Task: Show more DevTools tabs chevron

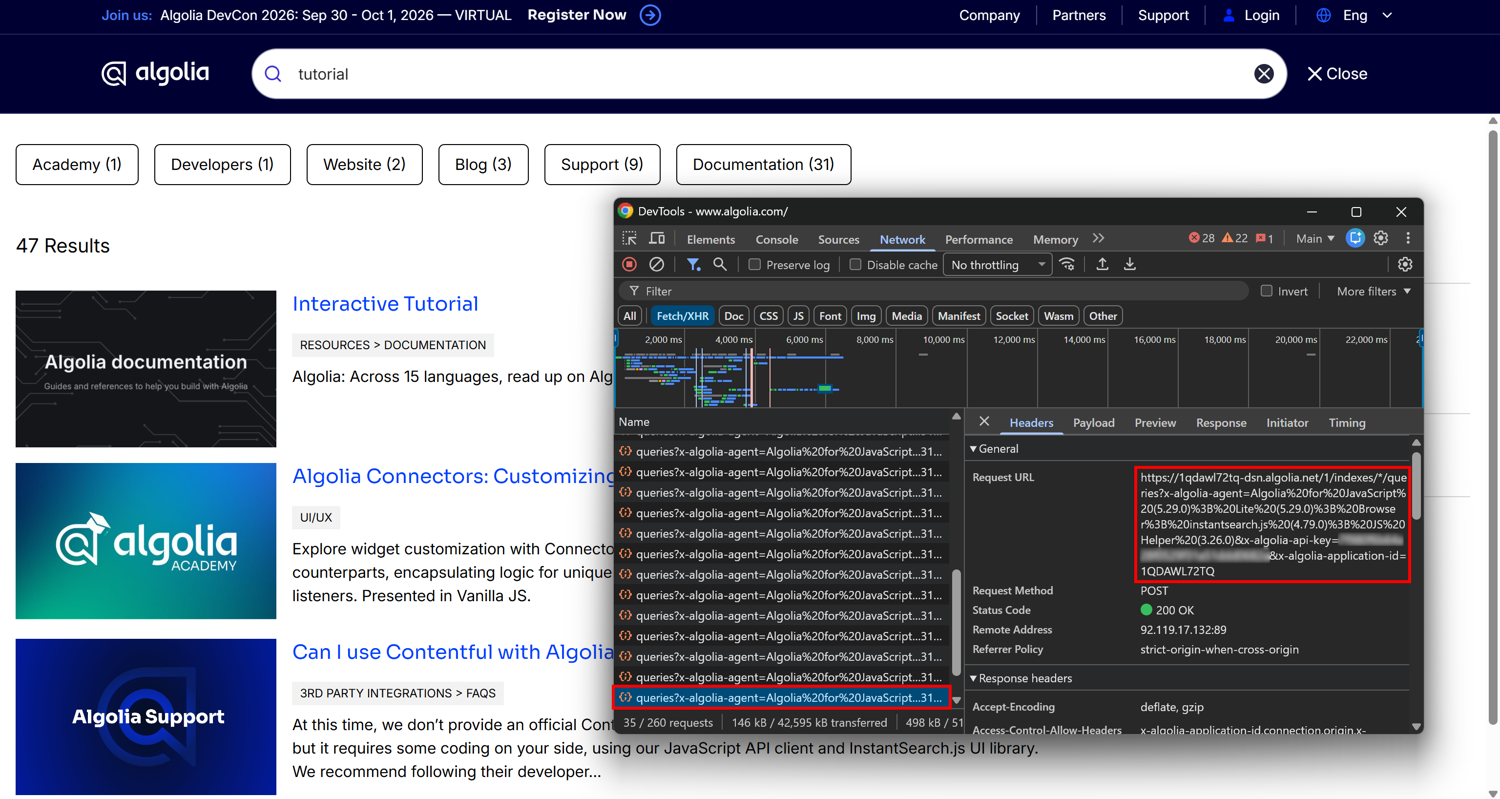Action: [x=1098, y=238]
